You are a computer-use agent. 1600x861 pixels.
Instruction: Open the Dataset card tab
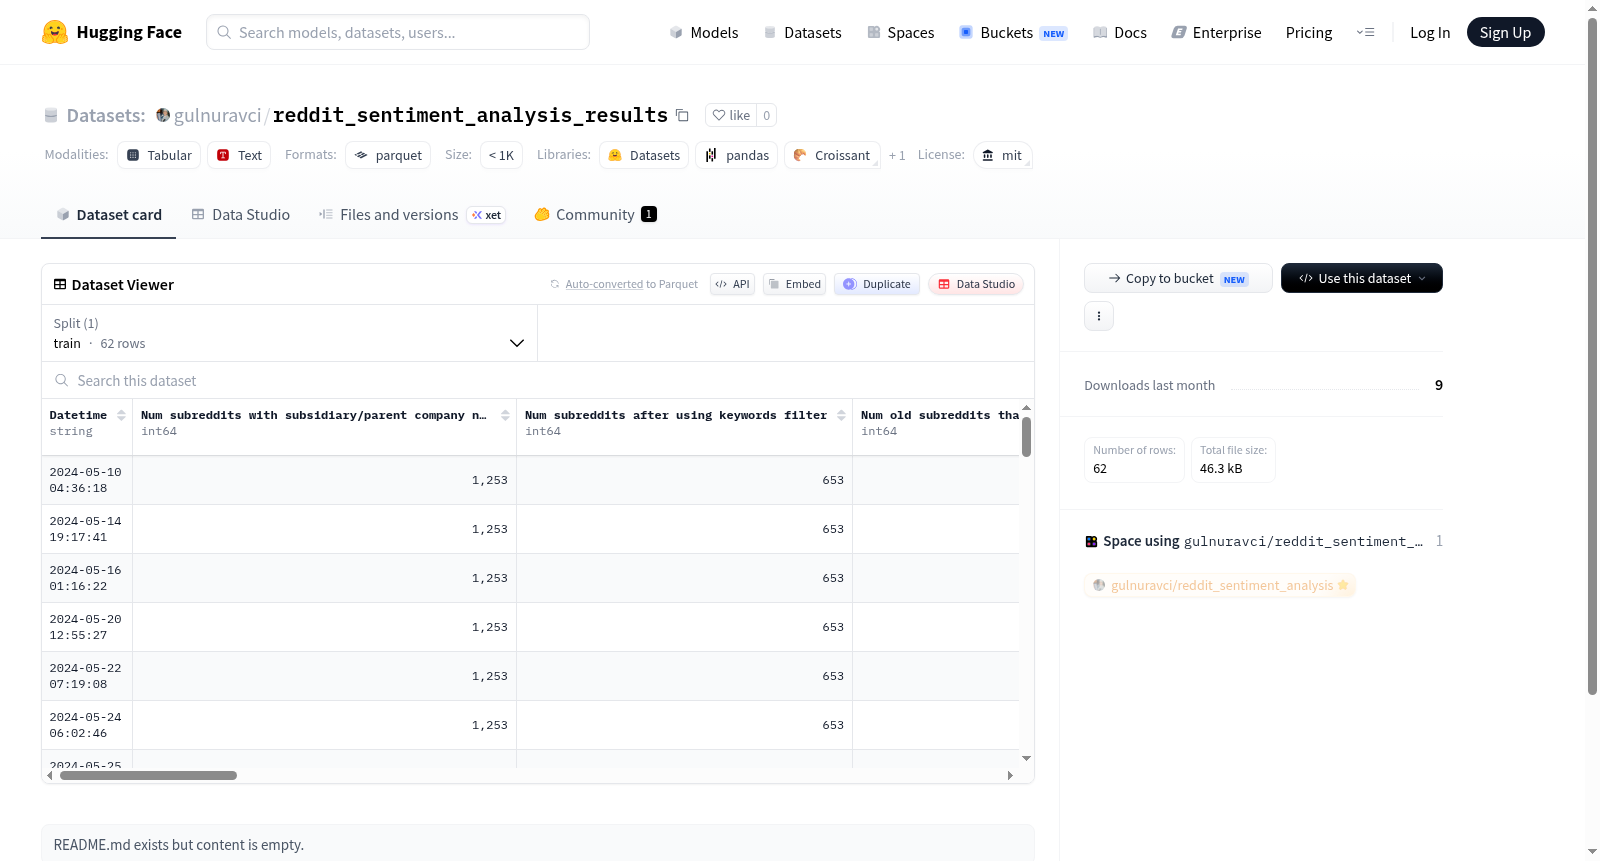109,214
